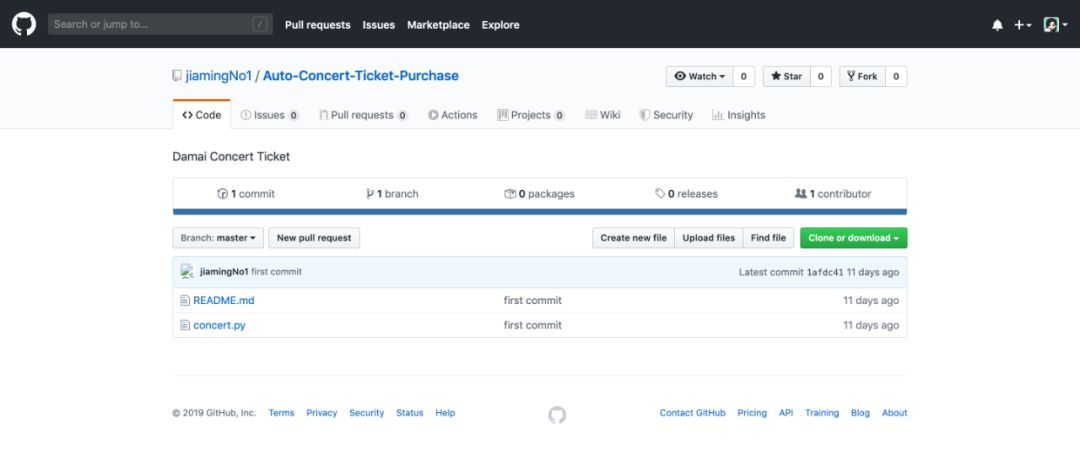Viewport: 1080px width, 462px height.
Task: View the 0 releases page
Action: click(x=686, y=194)
